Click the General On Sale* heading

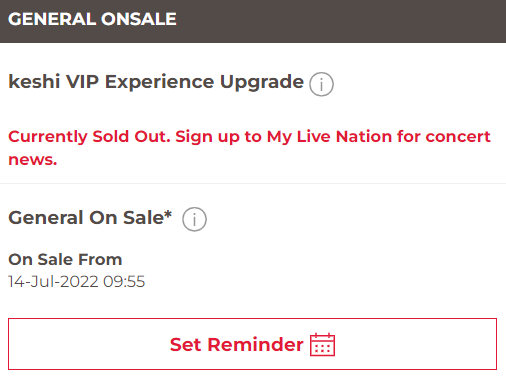(90, 218)
